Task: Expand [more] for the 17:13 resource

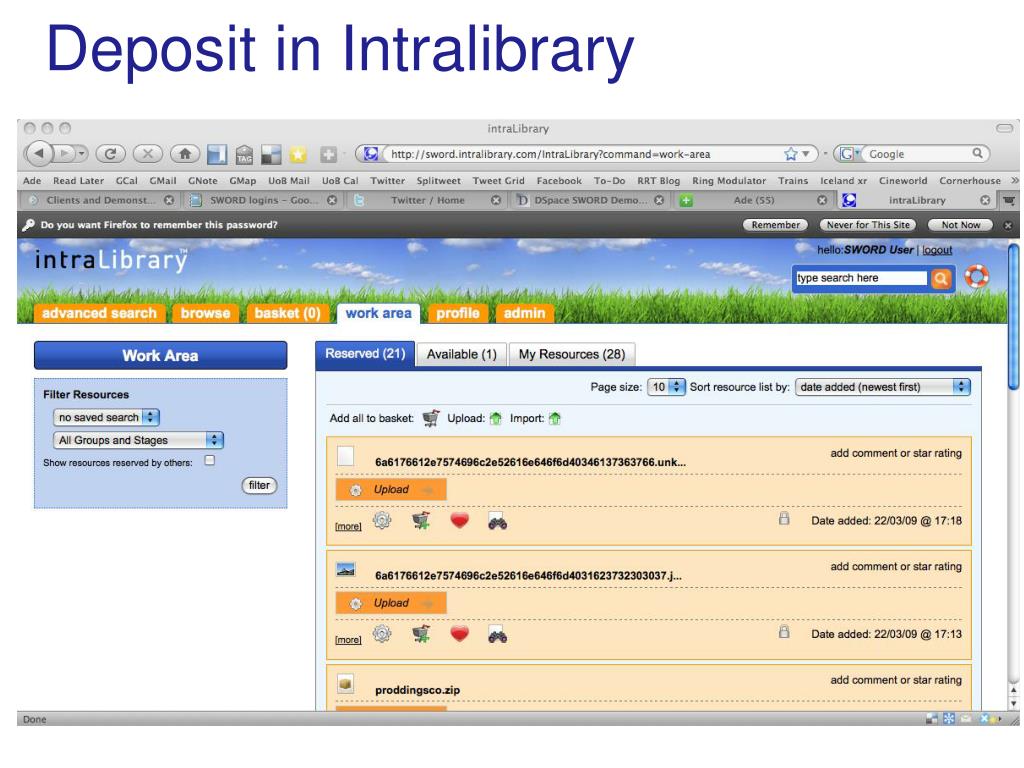Action: pyautogui.click(x=348, y=640)
